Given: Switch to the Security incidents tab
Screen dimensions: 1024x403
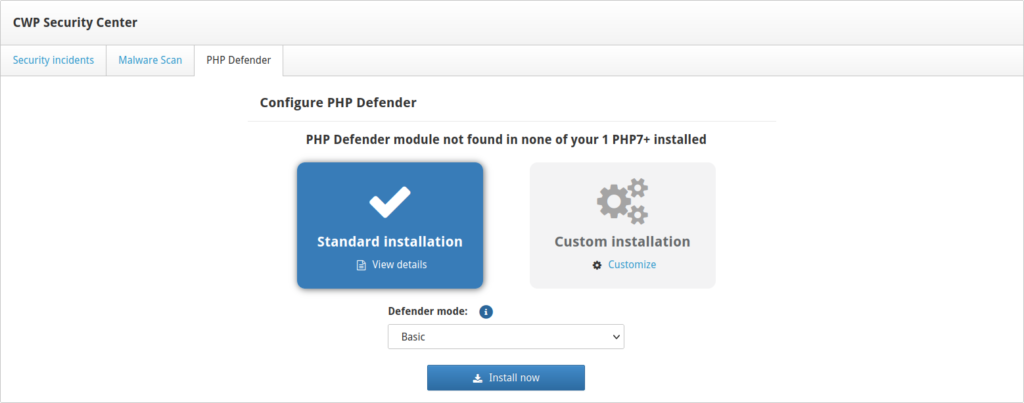Looking at the screenshot, I should (x=53, y=60).
